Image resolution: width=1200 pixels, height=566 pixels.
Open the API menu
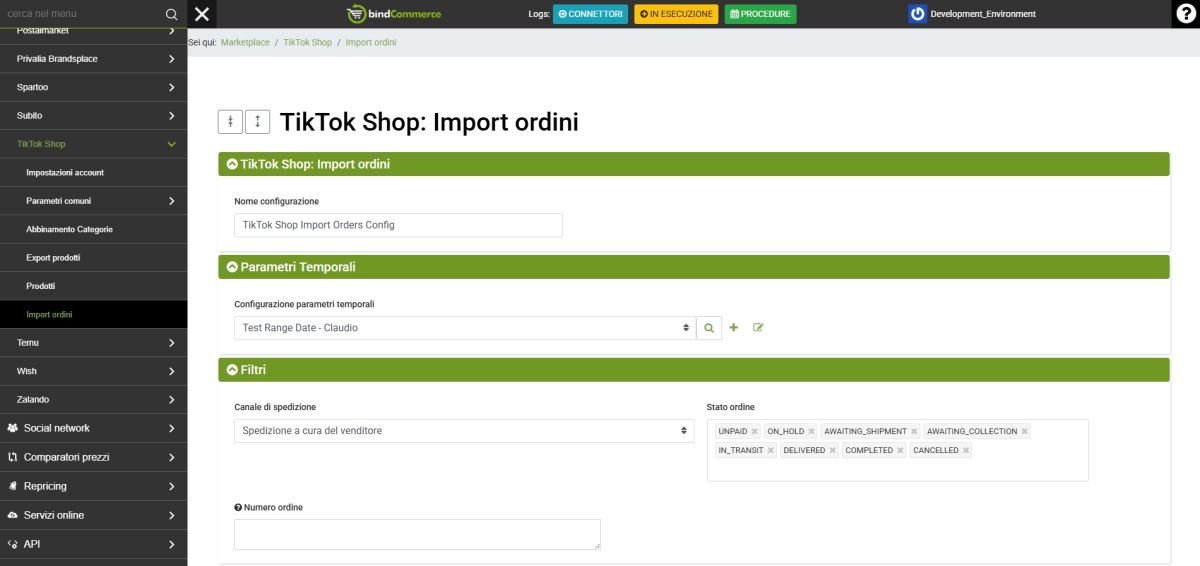pyautogui.click(x=93, y=544)
